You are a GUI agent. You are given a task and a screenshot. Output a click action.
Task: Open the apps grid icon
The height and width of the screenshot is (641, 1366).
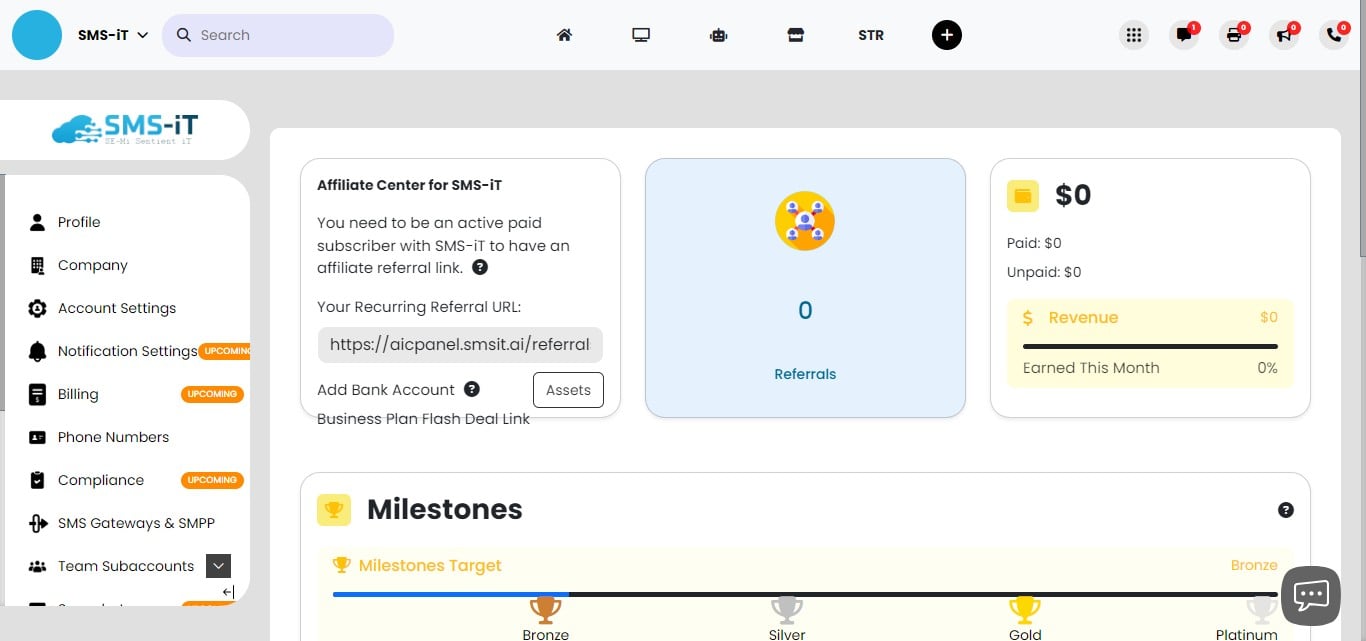click(1133, 35)
